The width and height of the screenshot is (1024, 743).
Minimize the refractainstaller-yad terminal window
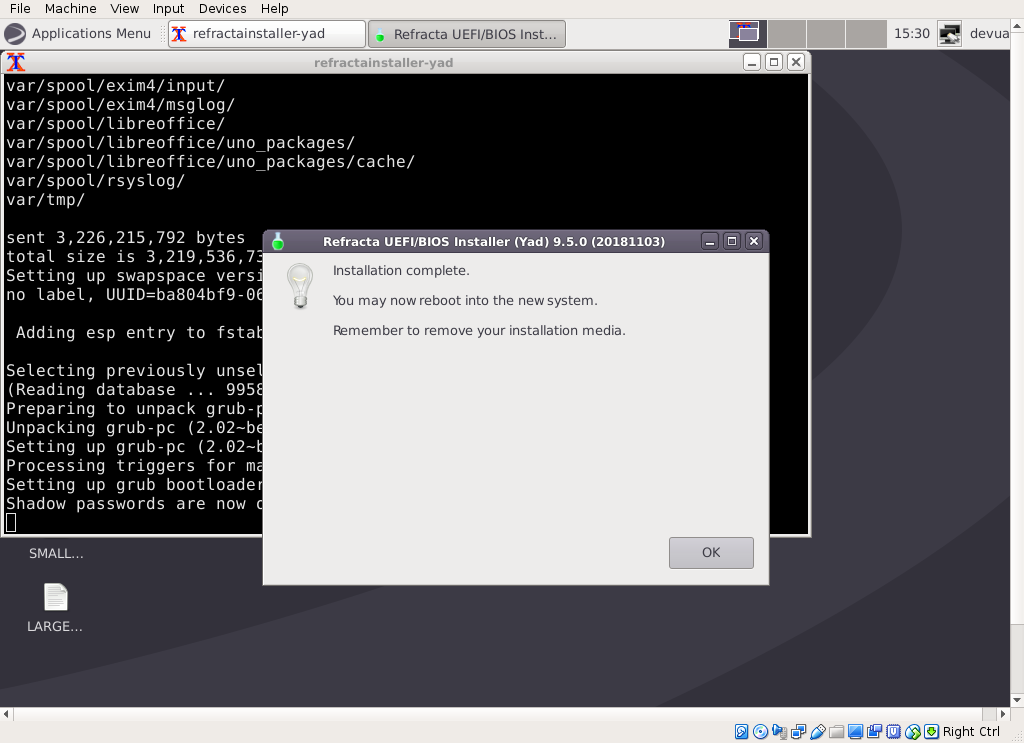click(x=752, y=63)
